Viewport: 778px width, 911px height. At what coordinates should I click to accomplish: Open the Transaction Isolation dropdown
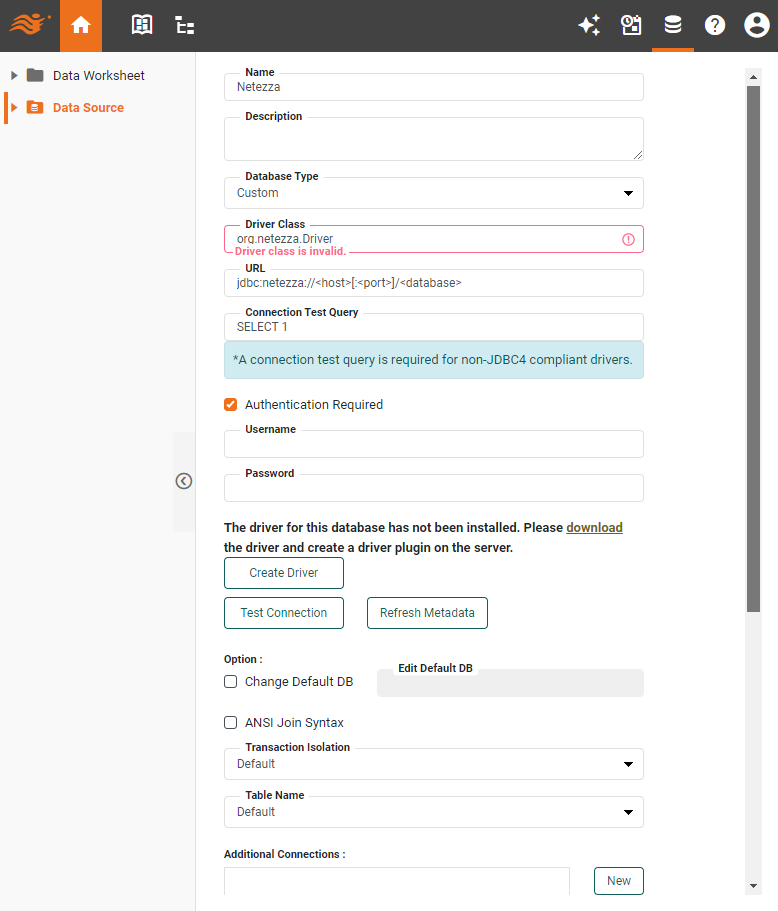pyautogui.click(x=628, y=763)
